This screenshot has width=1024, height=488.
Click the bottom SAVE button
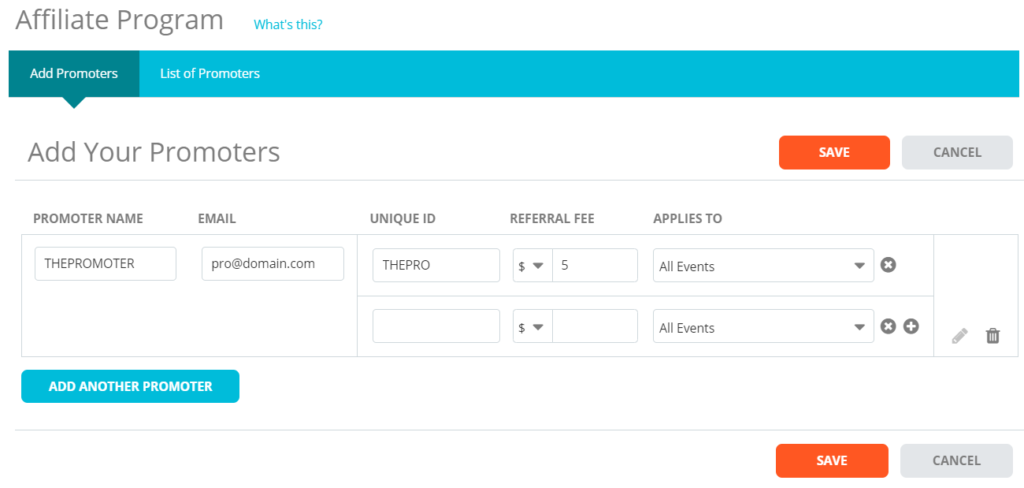click(831, 461)
